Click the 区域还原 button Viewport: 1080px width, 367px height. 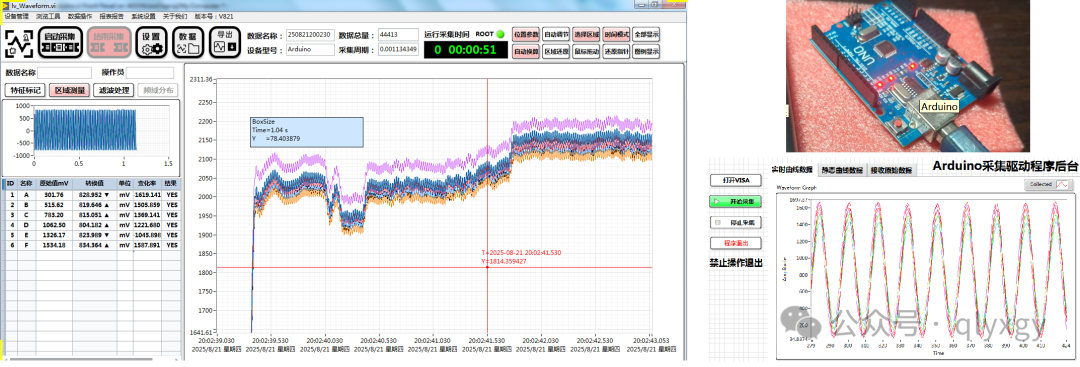(x=556, y=52)
